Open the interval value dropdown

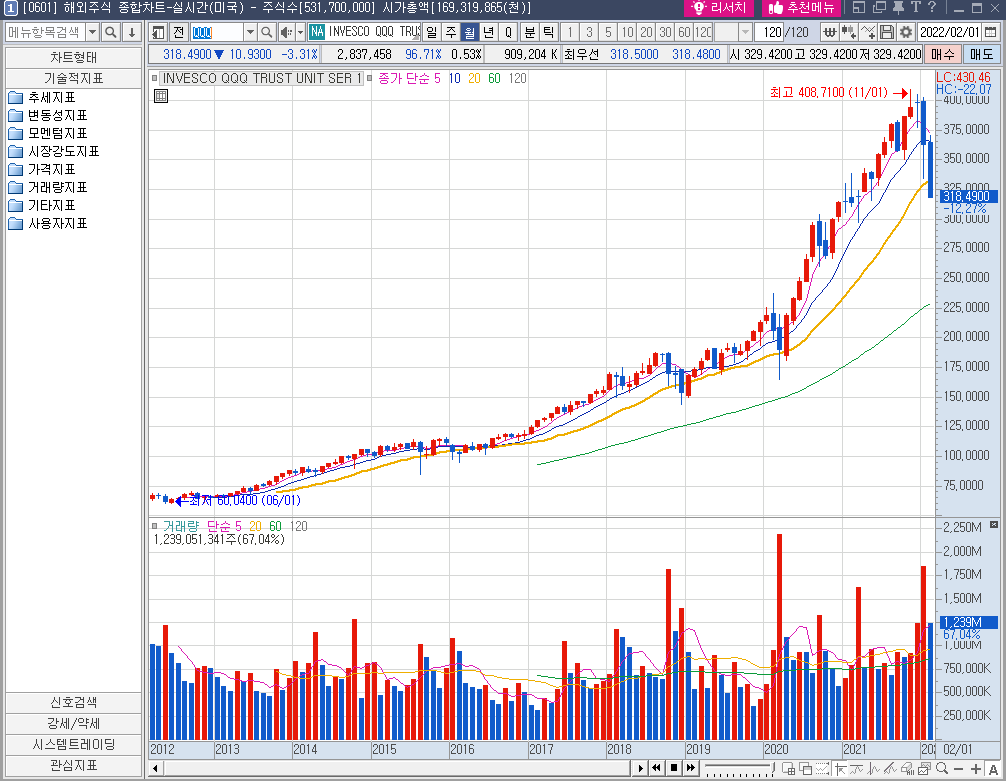(745, 32)
